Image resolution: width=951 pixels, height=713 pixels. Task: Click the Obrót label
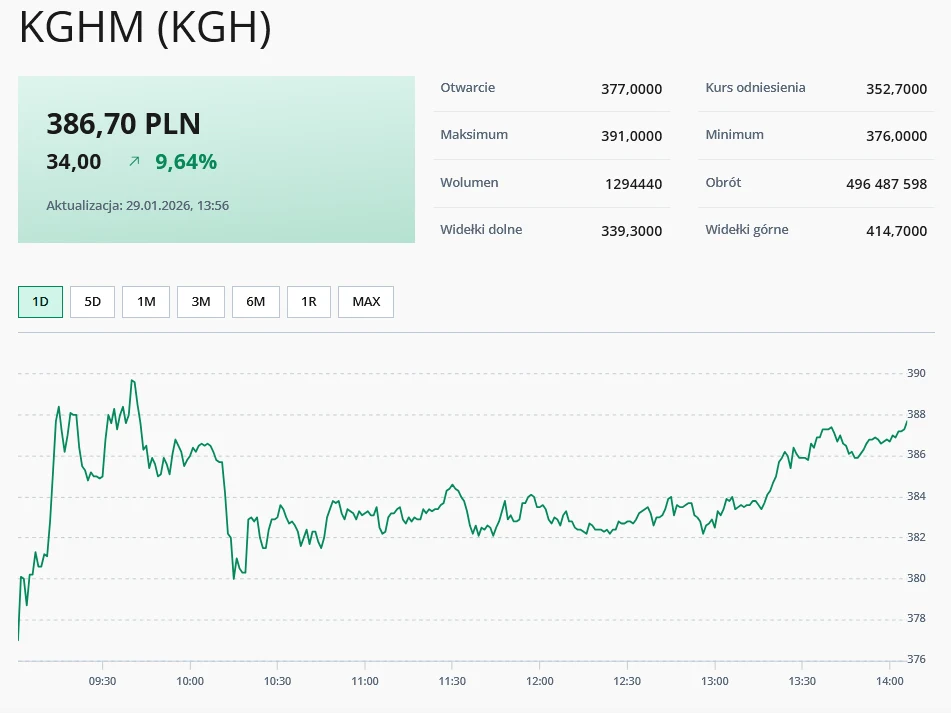click(723, 182)
